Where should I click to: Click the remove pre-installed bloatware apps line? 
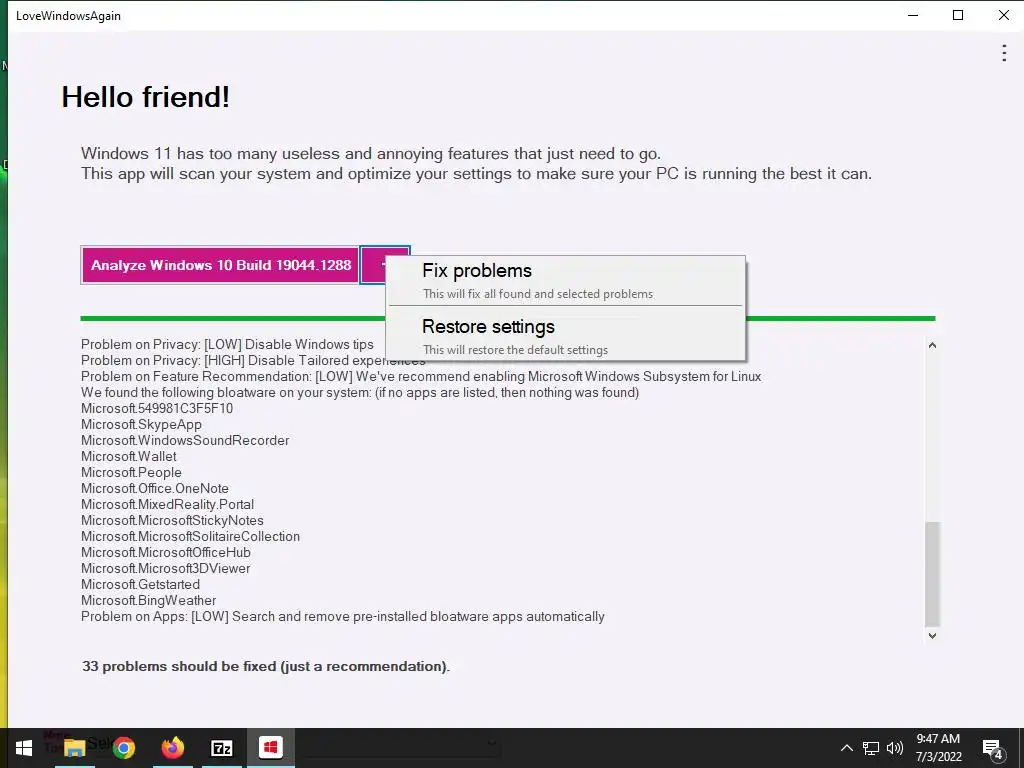click(x=343, y=616)
